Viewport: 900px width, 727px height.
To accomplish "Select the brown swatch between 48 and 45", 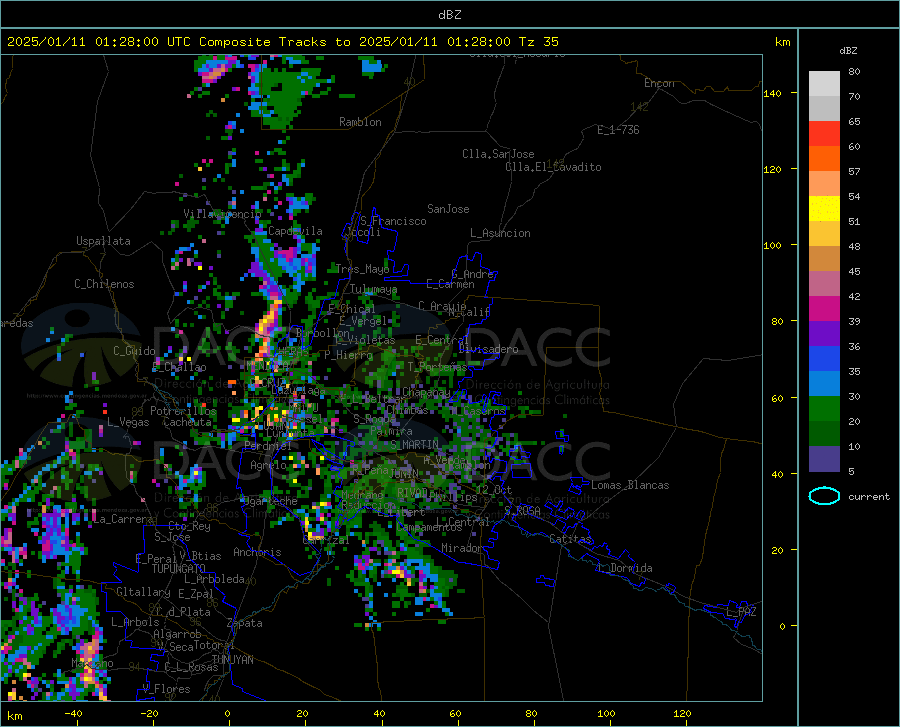I will coord(824,259).
